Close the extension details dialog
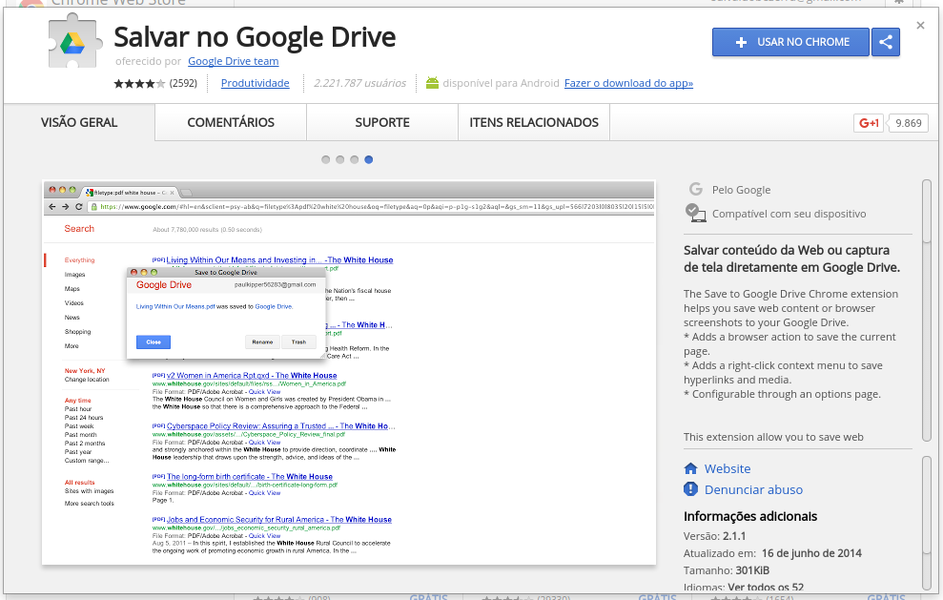The height and width of the screenshot is (600, 943). [920, 25]
